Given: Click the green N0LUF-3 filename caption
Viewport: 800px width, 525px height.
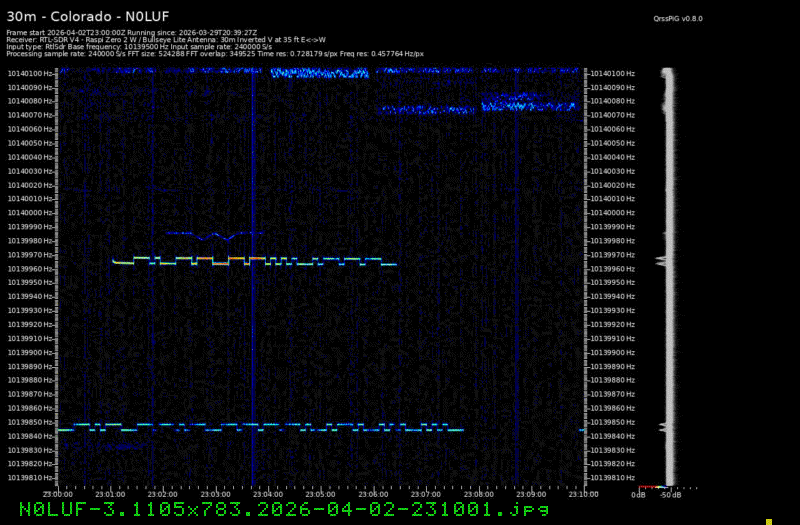Looking at the screenshot, I should point(284,509).
